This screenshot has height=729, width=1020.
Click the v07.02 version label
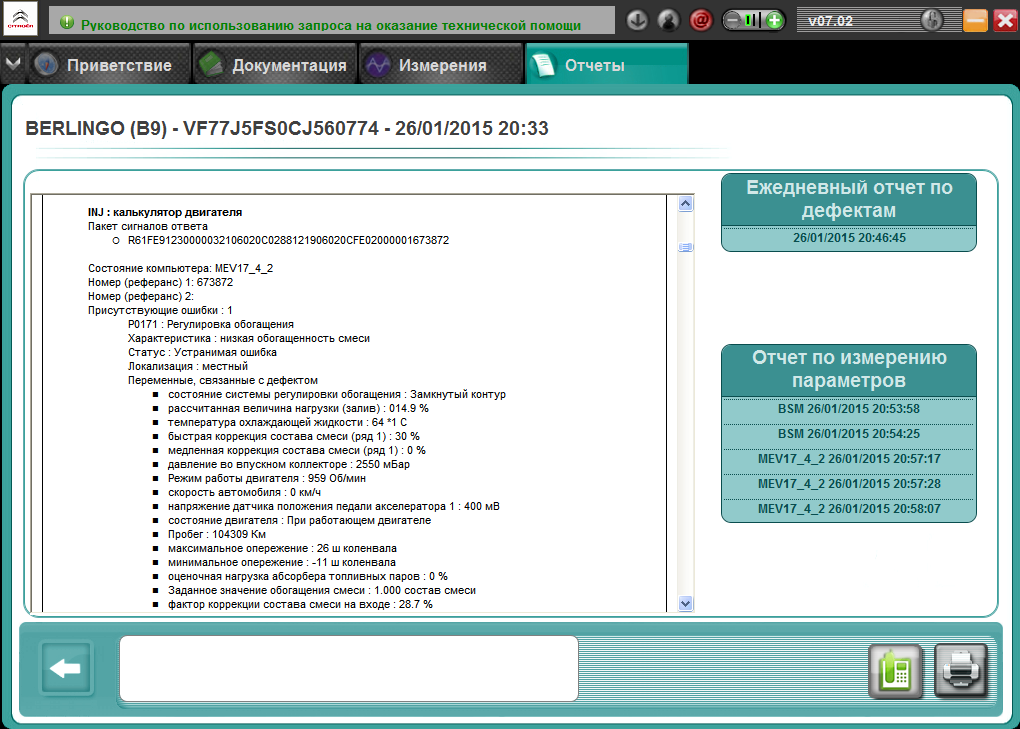click(x=830, y=21)
